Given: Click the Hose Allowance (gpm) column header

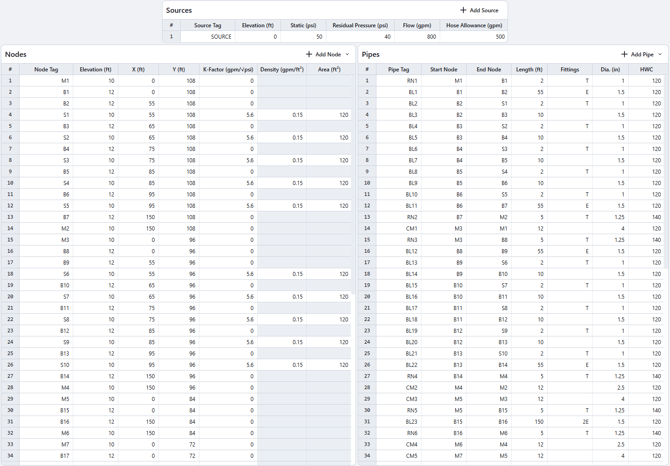Looking at the screenshot, I should [x=474, y=25].
